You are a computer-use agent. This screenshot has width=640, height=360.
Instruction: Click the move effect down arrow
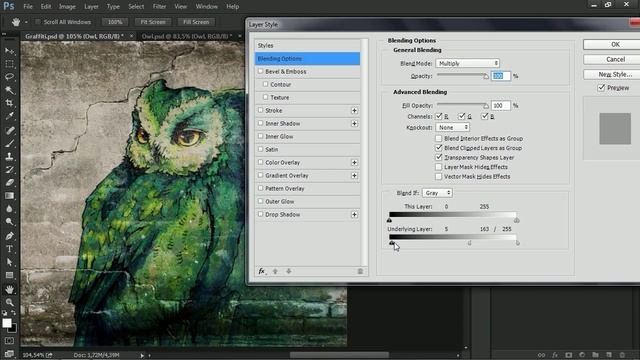[x=289, y=271]
